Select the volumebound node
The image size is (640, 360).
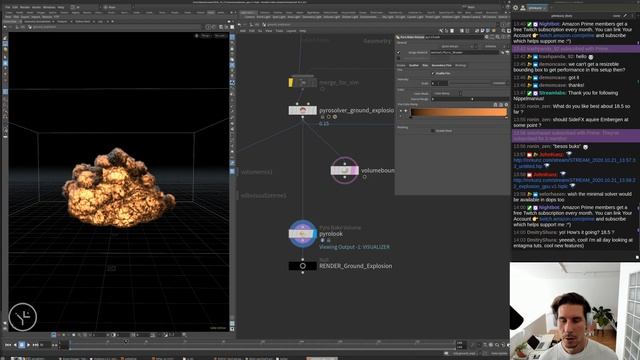[x=344, y=170]
